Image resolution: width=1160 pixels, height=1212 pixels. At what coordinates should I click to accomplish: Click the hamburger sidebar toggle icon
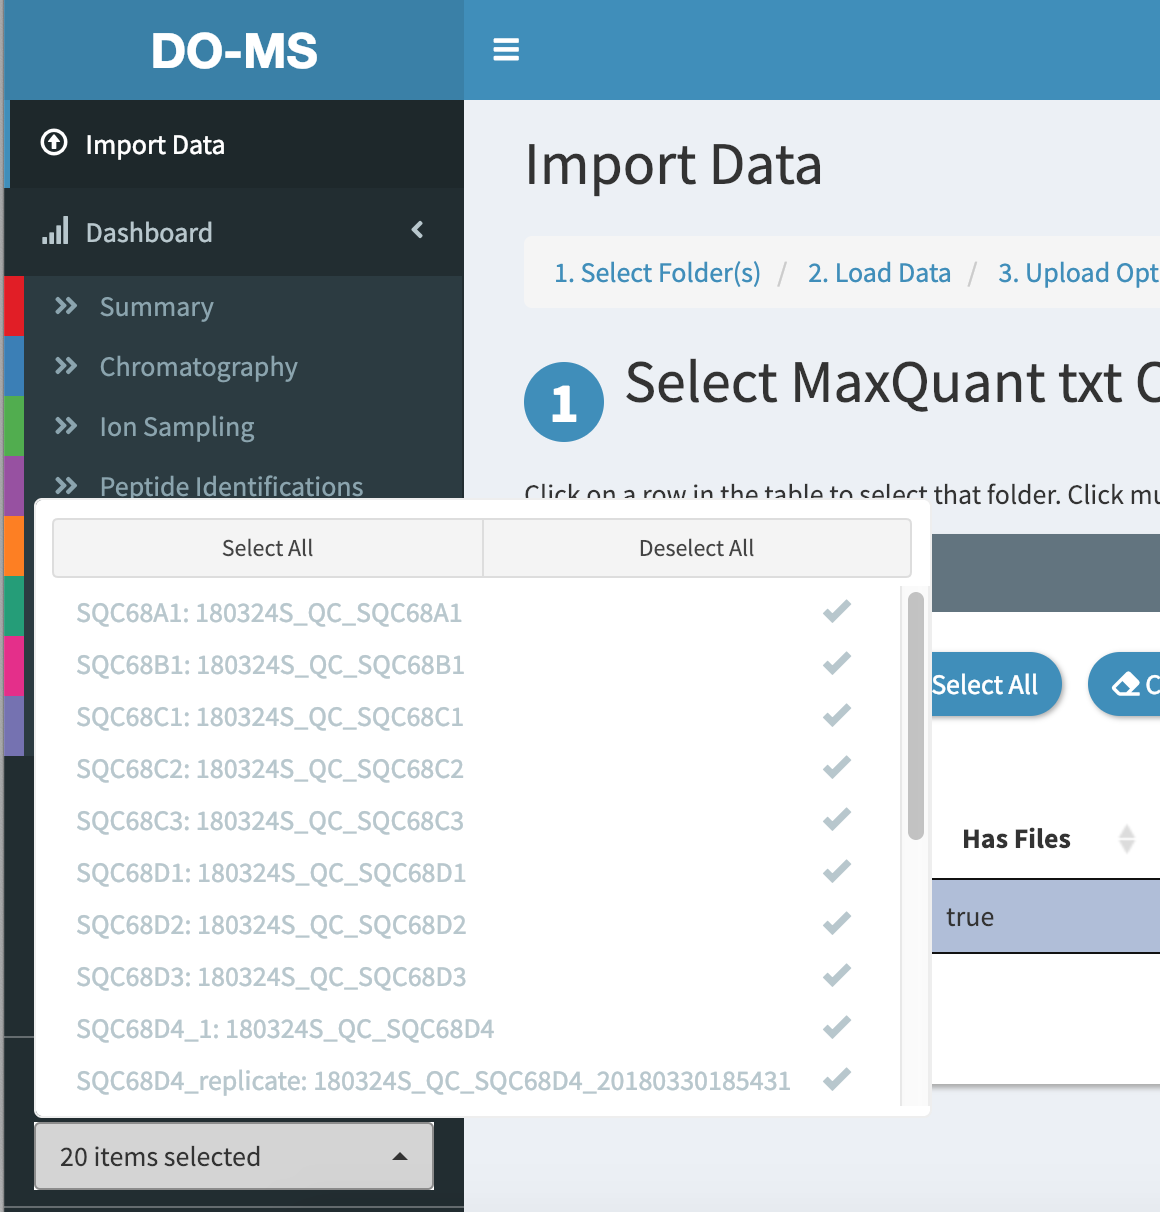[506, 49]
